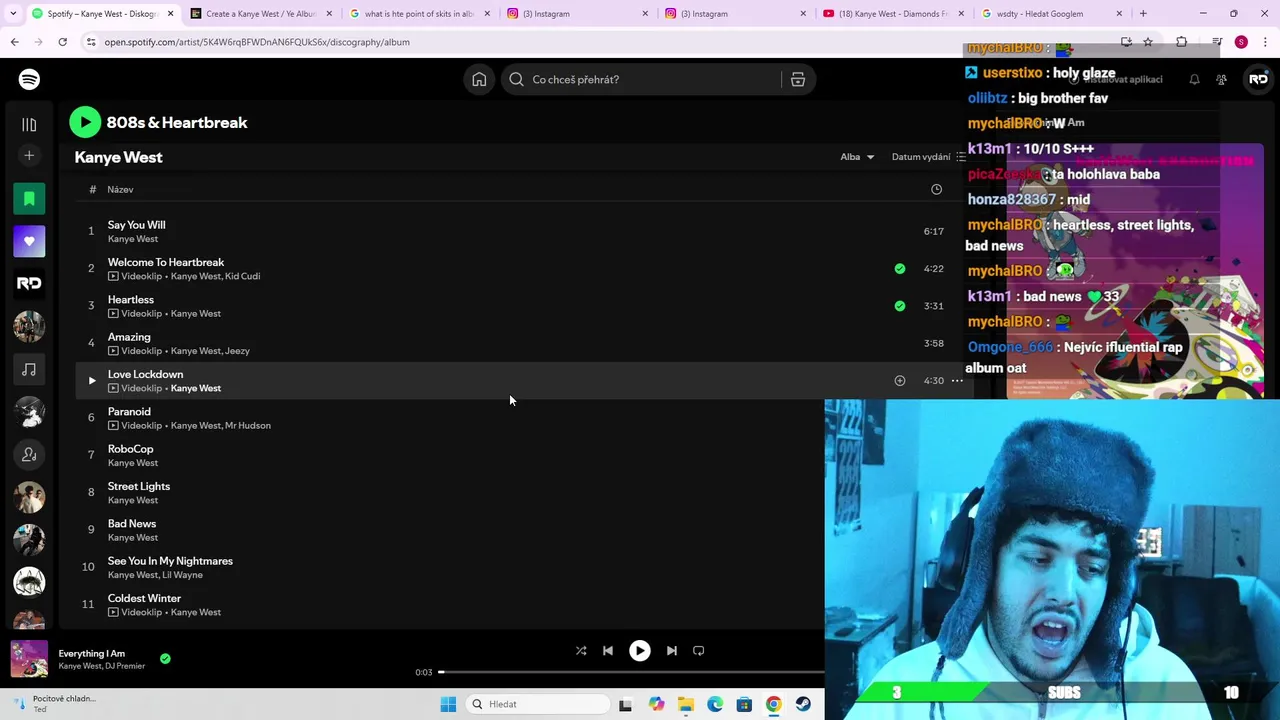The height and width of the screenshot is (720, 1280).
Task: Toggle saved checkmark for Welcome To Heartbreak
Action: [900, 269]
